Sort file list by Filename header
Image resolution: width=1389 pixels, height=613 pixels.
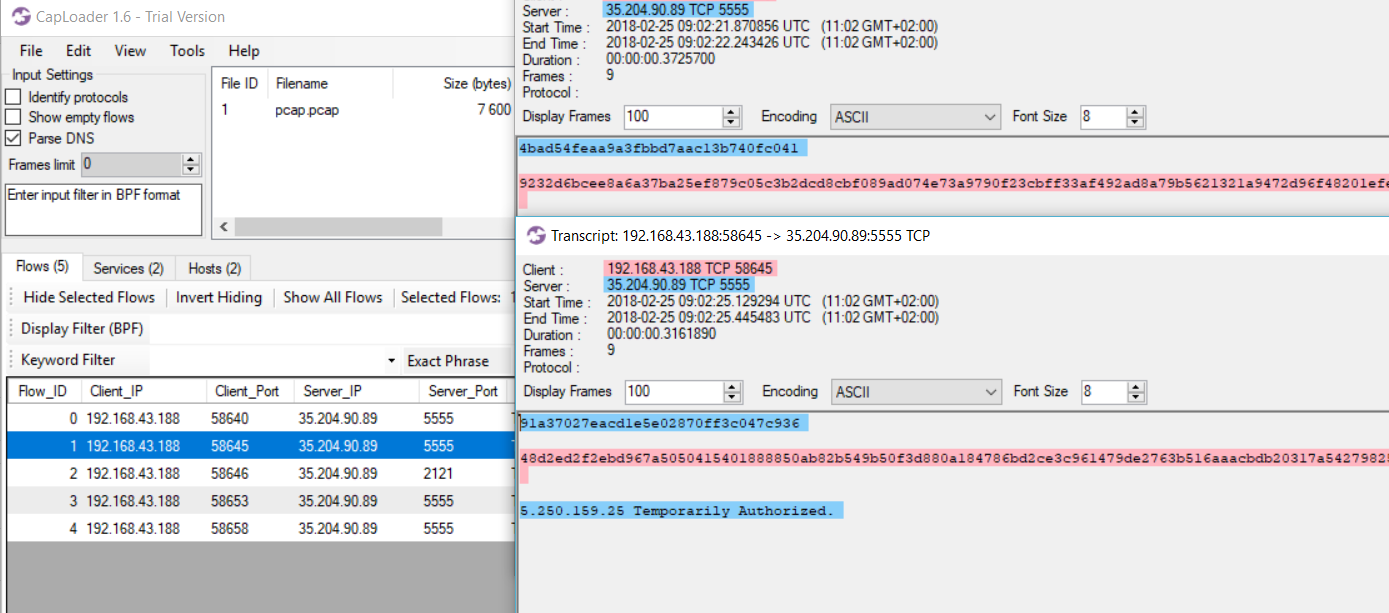(x=330, y=83)
